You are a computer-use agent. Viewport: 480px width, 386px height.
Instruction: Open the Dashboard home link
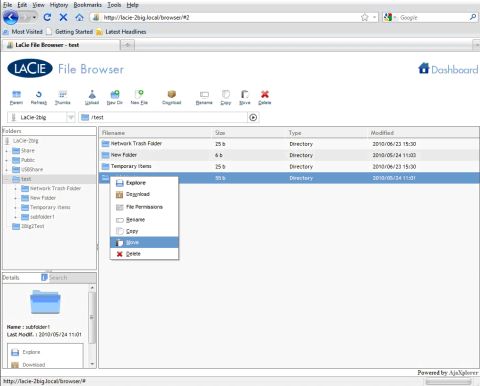pos(448,69)
